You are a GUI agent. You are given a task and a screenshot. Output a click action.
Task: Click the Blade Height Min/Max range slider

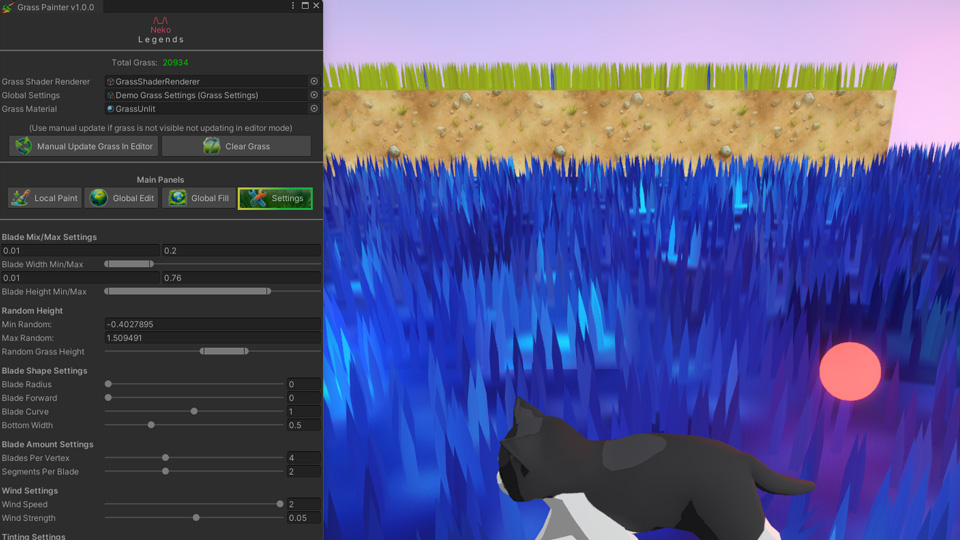coord(188,292)
